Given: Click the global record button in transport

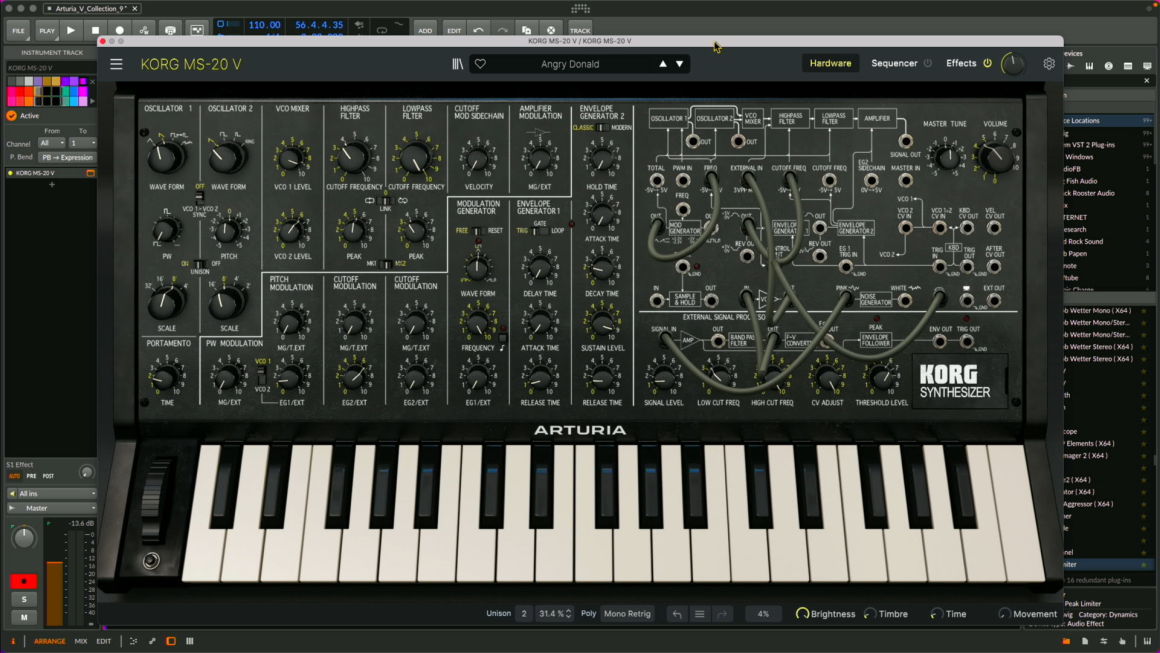Looking at the screenshot, I should 119,30.
